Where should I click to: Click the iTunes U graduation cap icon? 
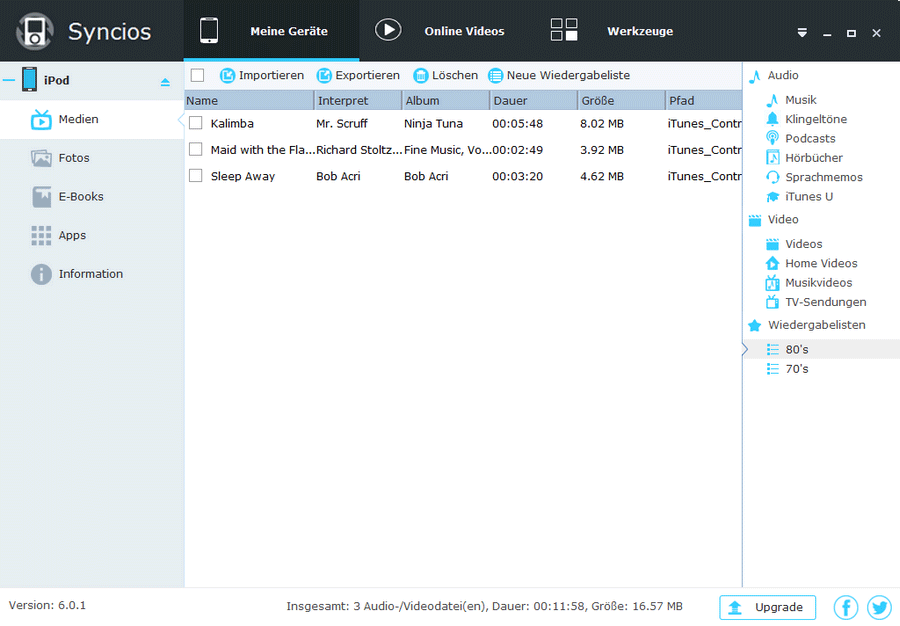773,197
